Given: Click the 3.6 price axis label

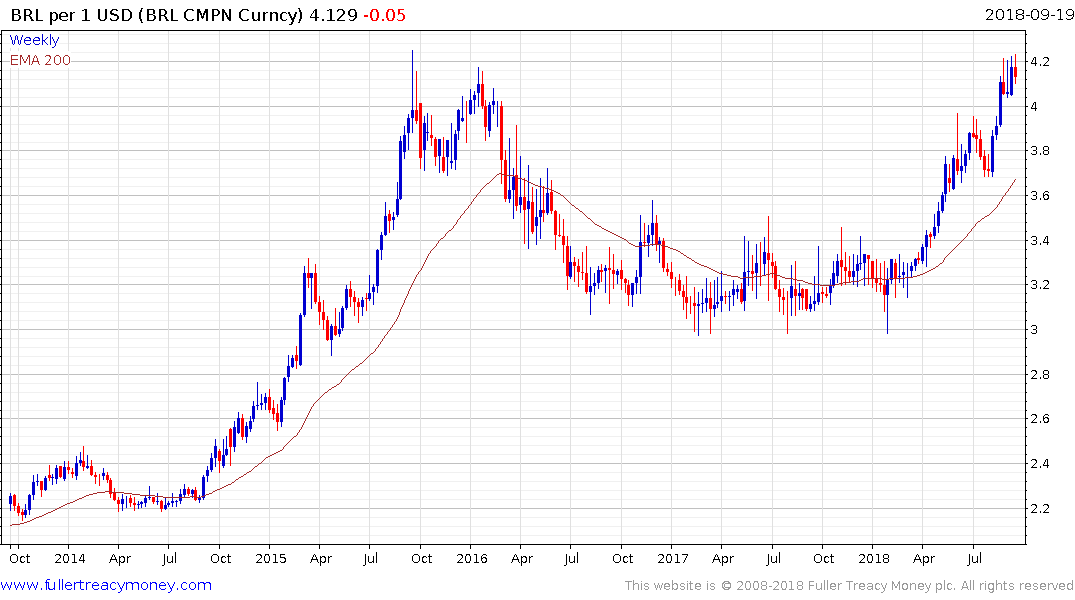Looking at the screenshot, I should (x=1040, y=195).
